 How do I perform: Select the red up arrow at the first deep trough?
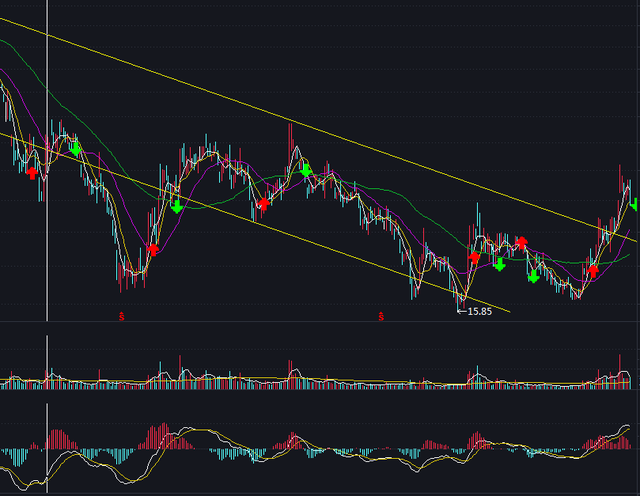153,248
